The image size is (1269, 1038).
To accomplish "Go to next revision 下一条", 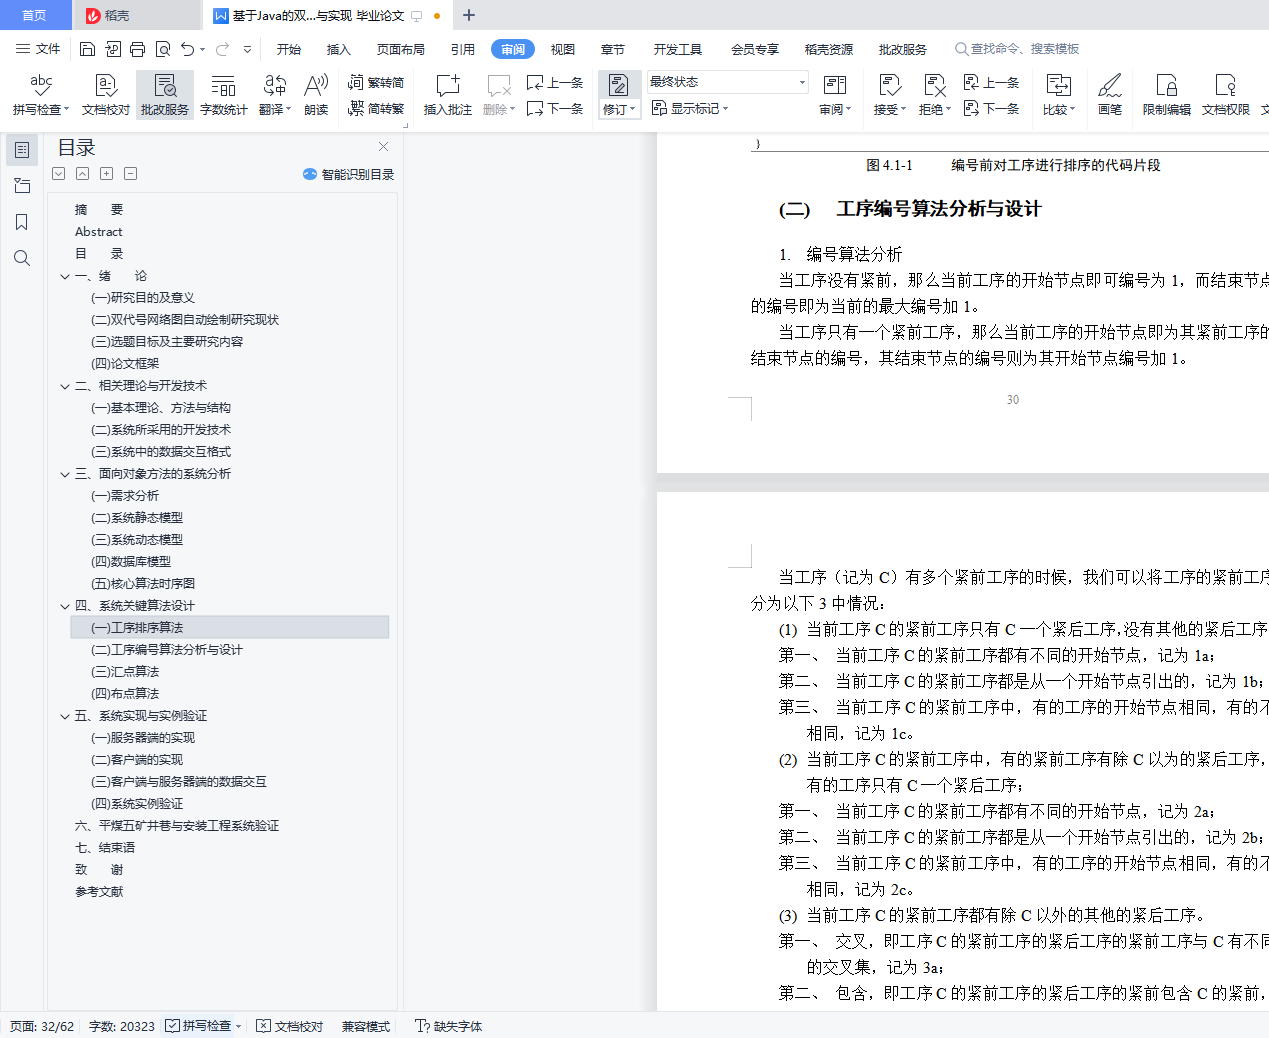I will point(991,109).
